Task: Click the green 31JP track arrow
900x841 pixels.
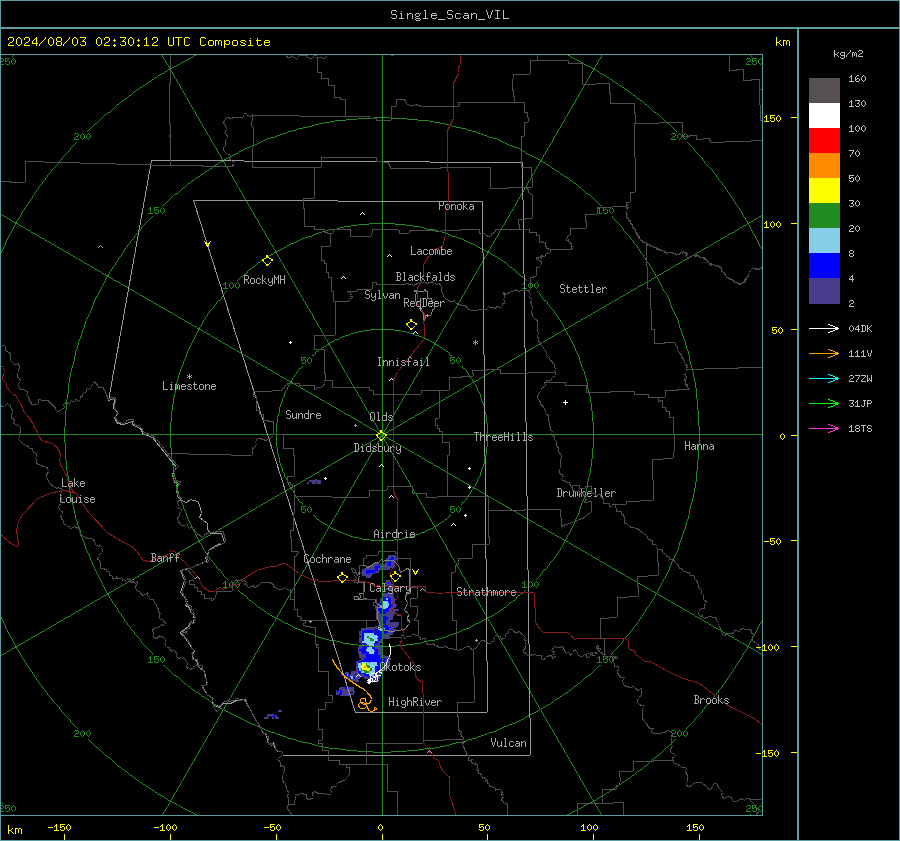Action: point(824,404)
